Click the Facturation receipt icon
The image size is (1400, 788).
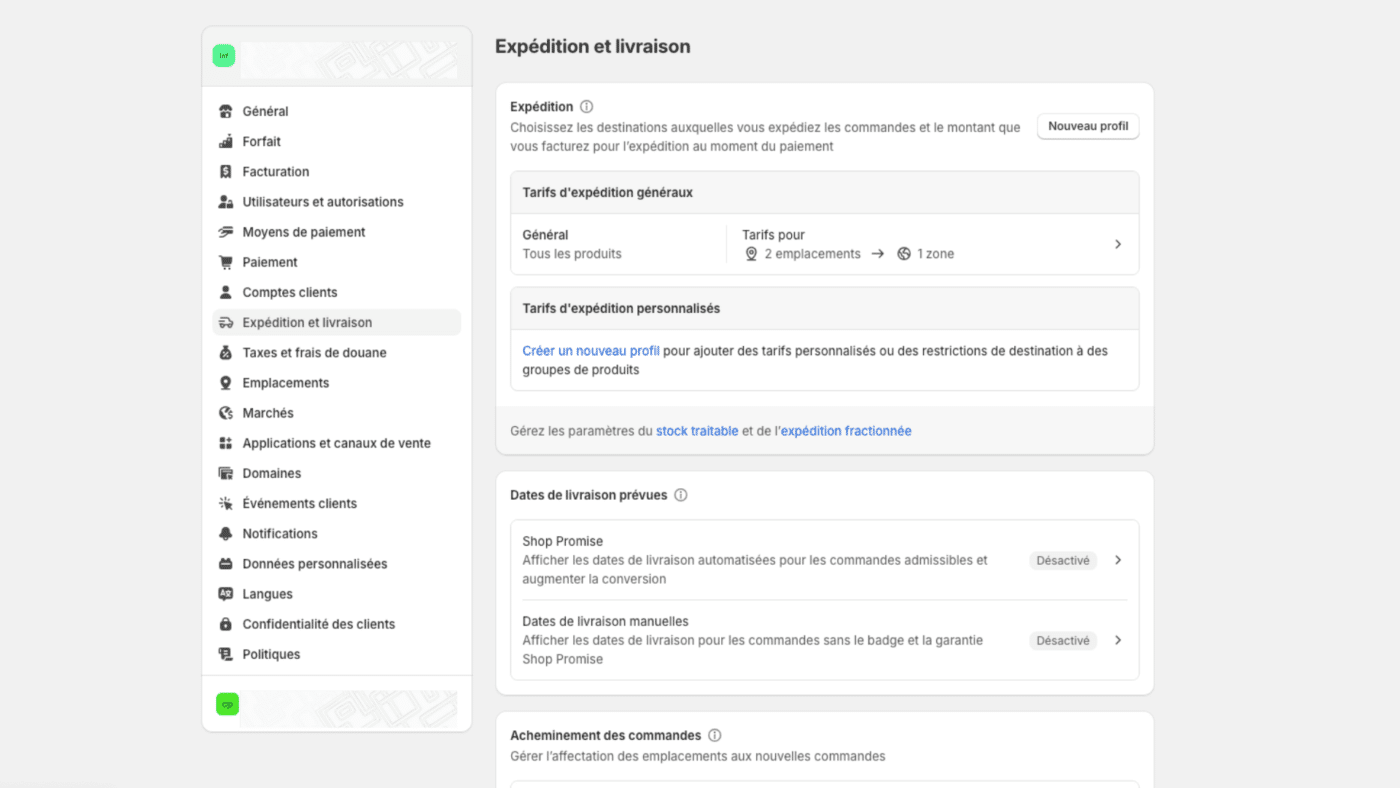coord(225,171)
